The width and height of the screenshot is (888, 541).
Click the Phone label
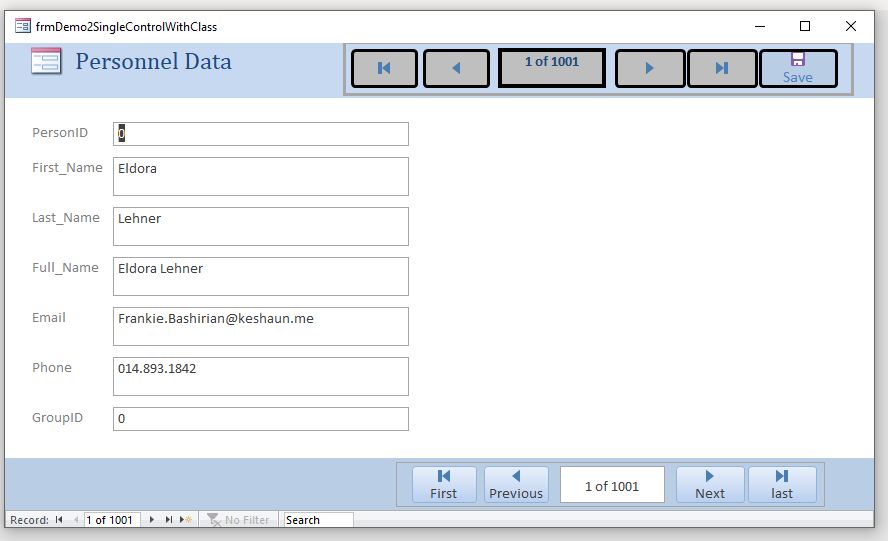[x=52, y=367]
